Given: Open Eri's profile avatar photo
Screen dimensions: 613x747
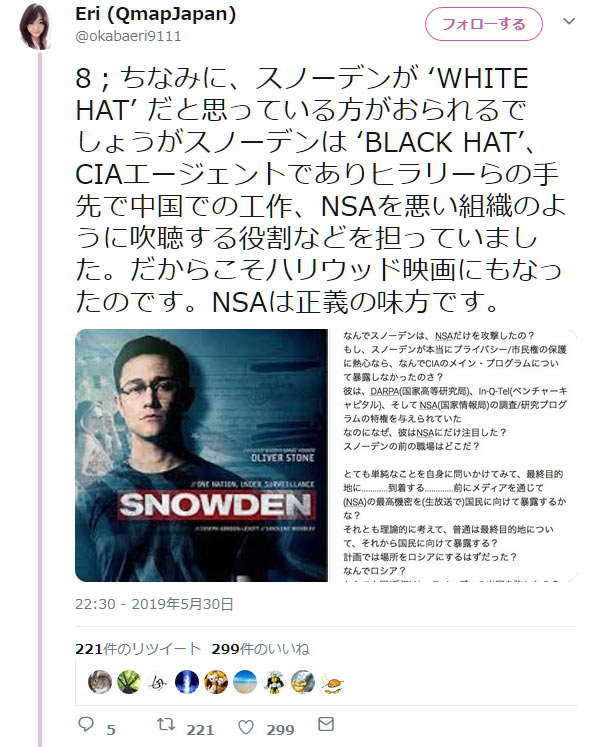Looking at the screenshot, I should pos(35,27).
